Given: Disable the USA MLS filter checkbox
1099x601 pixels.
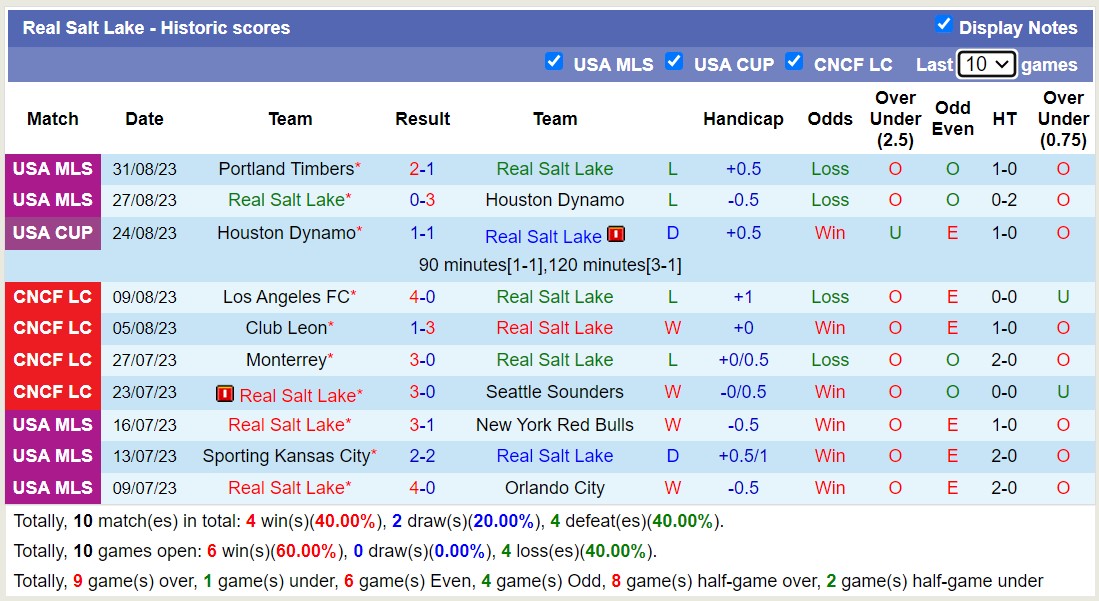Looking at the screenshot, I should [x=554, y=61].
